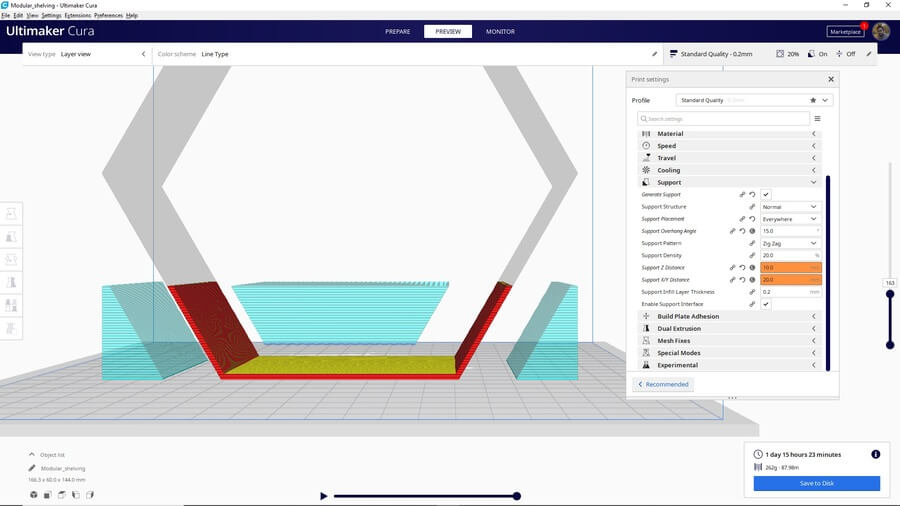Viewport: 900px width, 506px height.
Task: Expand the Special Modes category
Action: pos(729,353)
